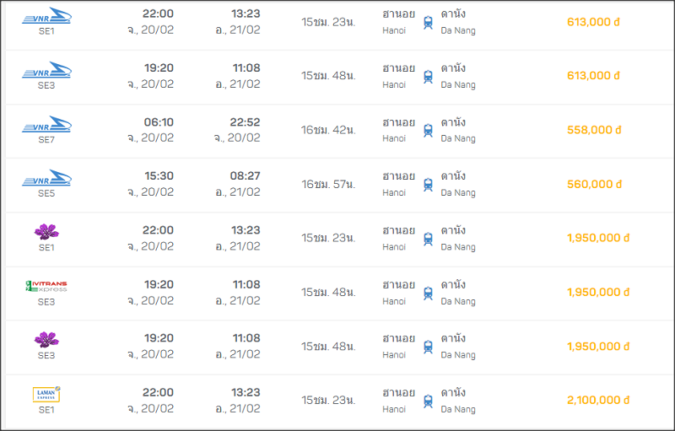Select the 613,000 đ price for the VNR SE1 train
The width and height of the screenshot is (675, 431).
(x=593, y=22)
